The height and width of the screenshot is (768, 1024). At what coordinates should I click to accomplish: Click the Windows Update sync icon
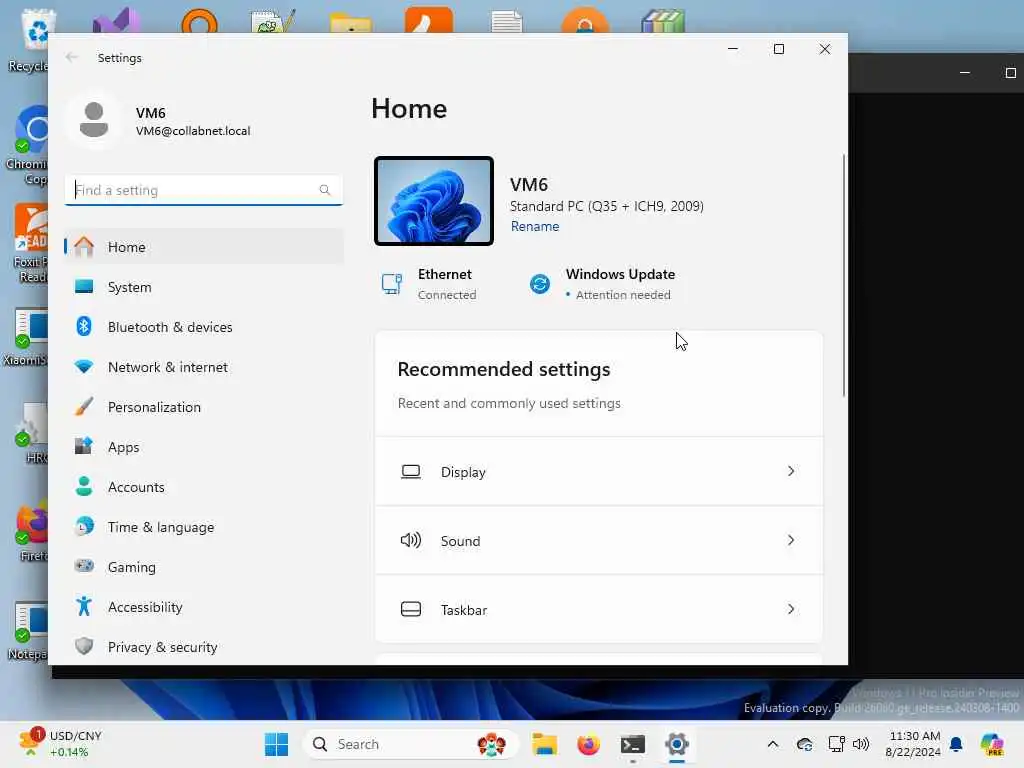pyautogui.click(x=540, y=284)
